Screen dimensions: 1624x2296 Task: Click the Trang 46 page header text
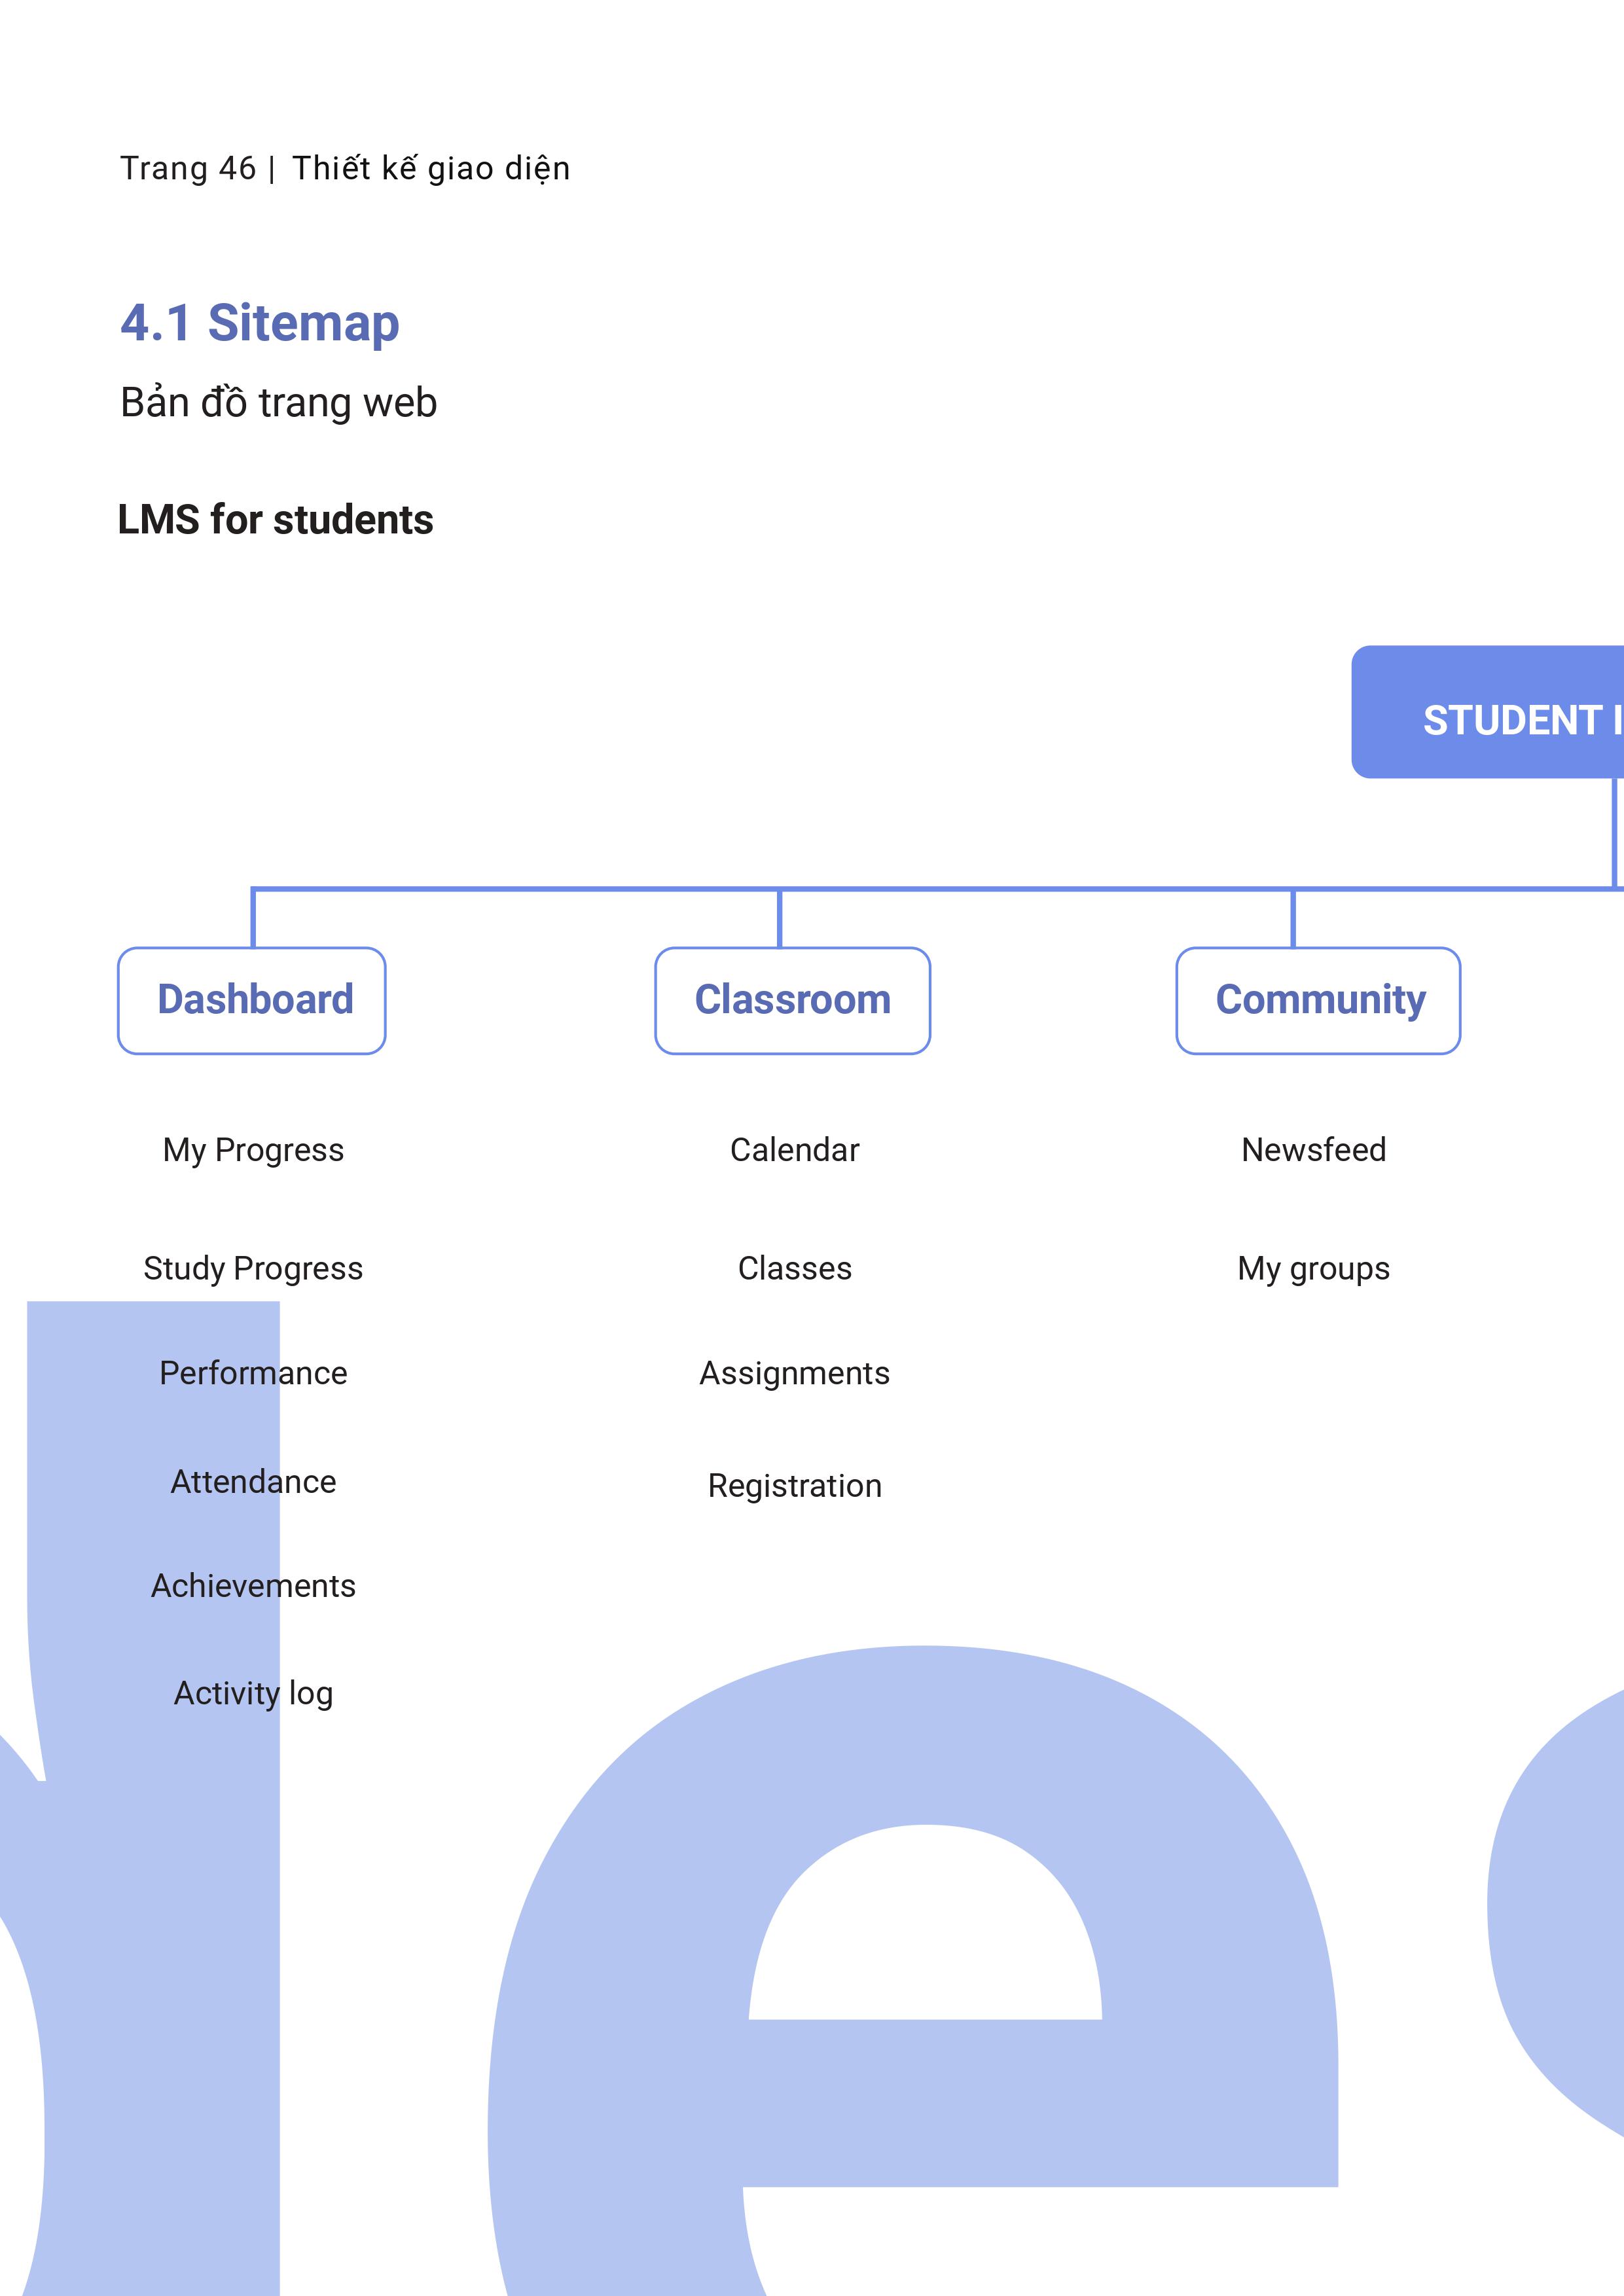coord(188,168)
